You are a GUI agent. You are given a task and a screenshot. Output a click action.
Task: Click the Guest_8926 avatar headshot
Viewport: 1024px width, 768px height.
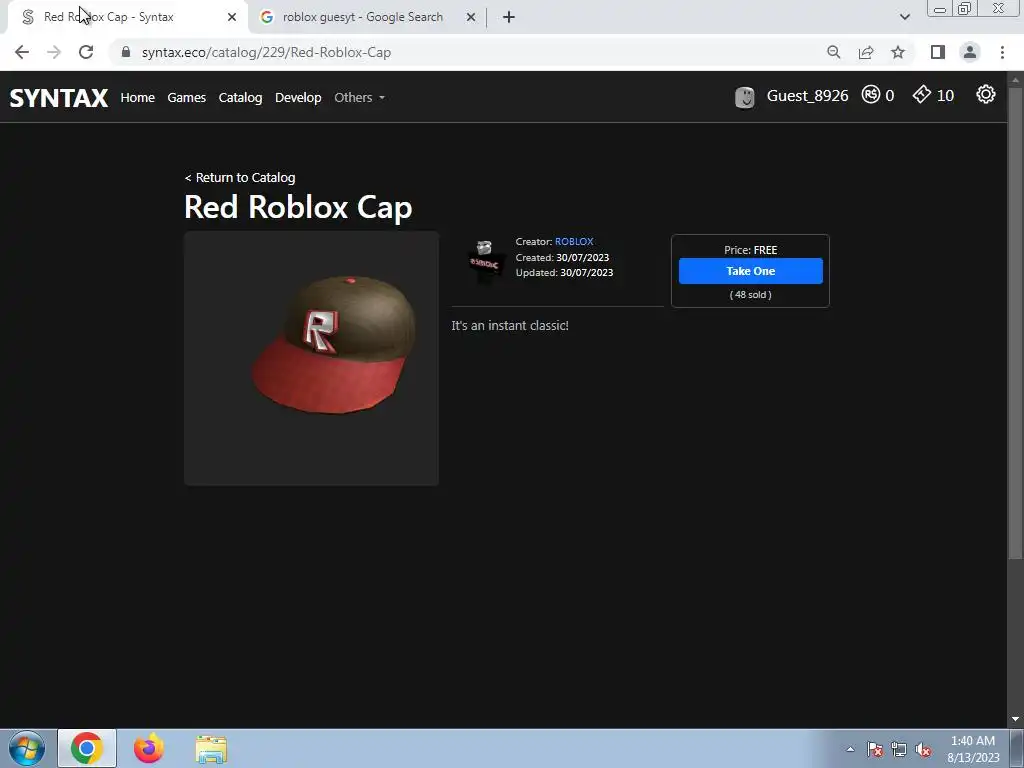click(744, 97)
